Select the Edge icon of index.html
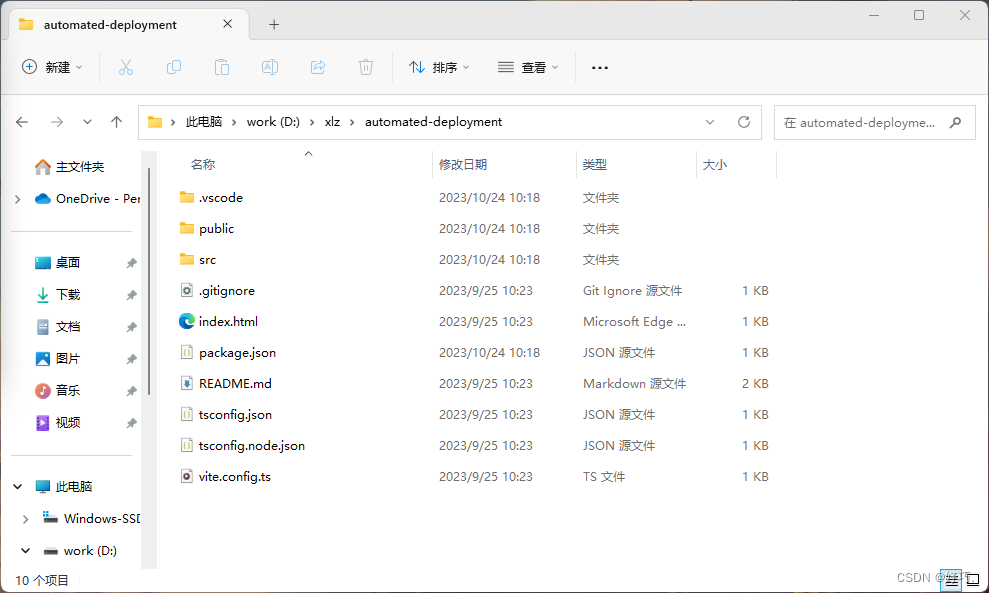The width and height of the screenshot is (989, 593). coord(187,321)
